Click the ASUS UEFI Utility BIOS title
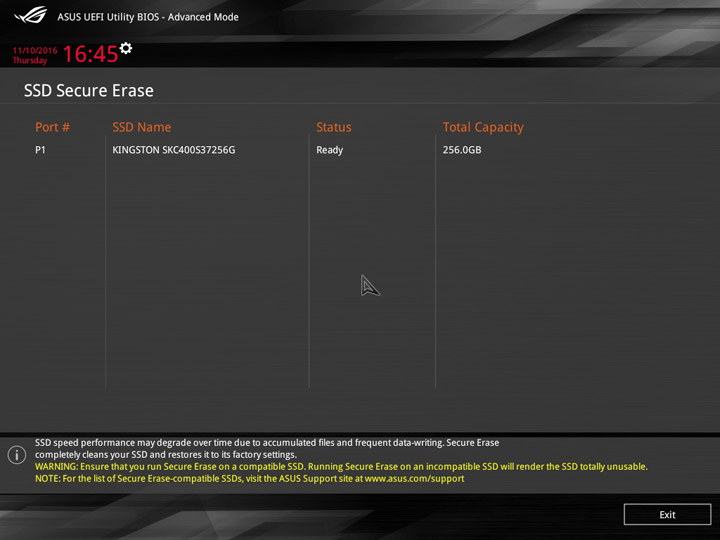720x540 pixels. point(148,17)
